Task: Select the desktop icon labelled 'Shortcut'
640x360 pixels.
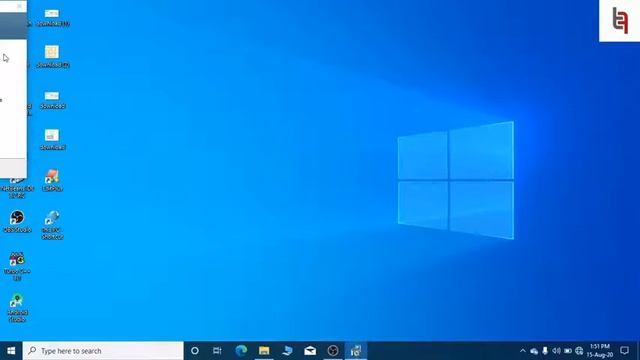Action: pyautogui.click(x=52, y=224)
